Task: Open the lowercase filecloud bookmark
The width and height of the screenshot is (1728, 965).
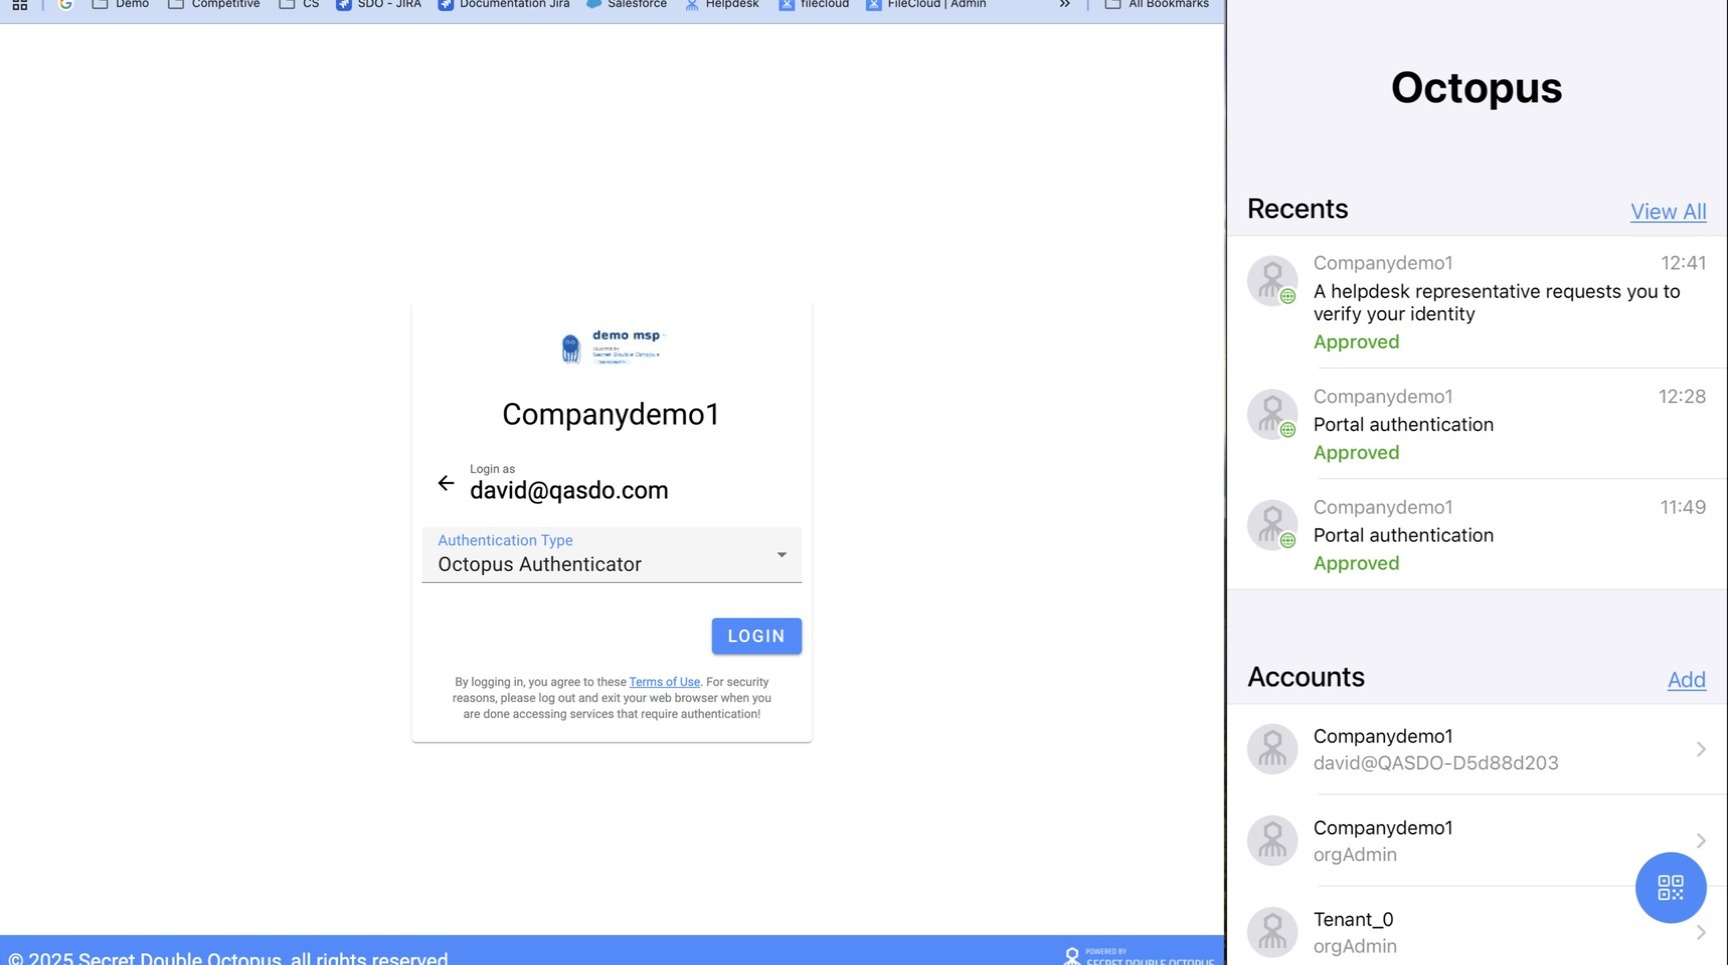Action: point(814,5)
